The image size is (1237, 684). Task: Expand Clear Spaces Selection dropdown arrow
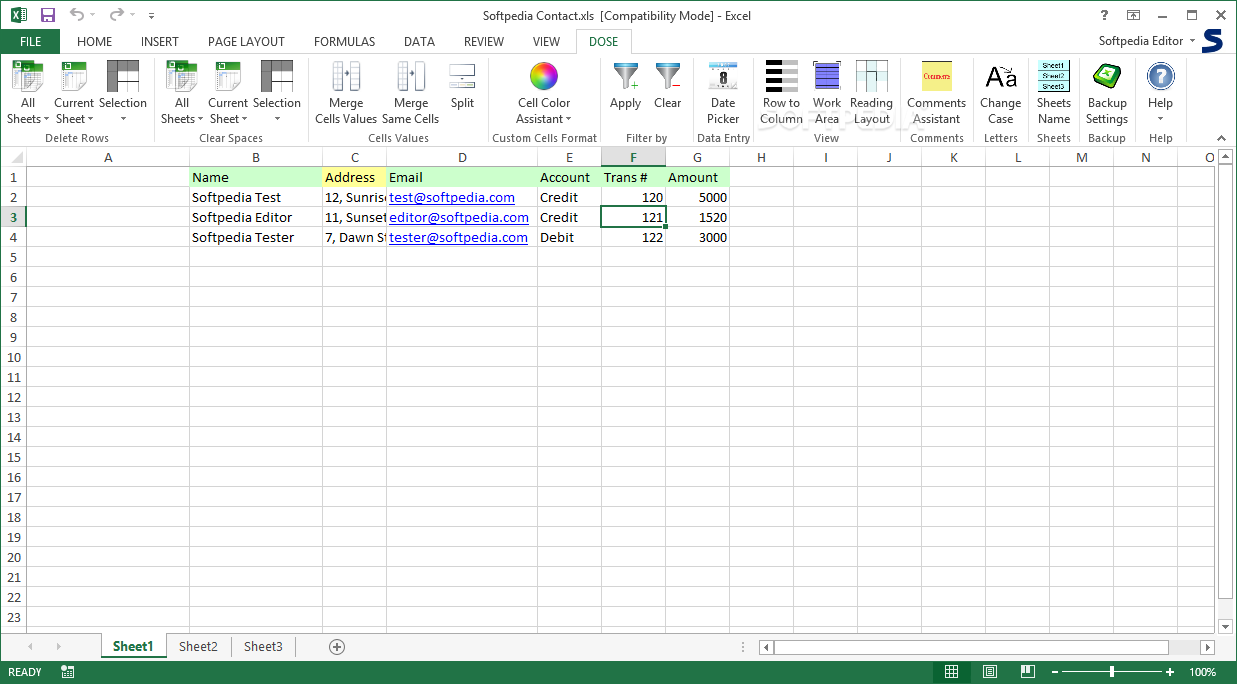point(277,120)
